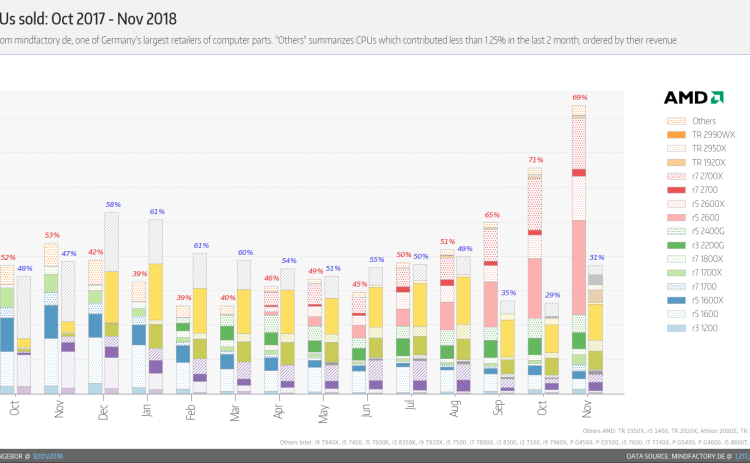Click the Feb month axis label

point(190,412)
